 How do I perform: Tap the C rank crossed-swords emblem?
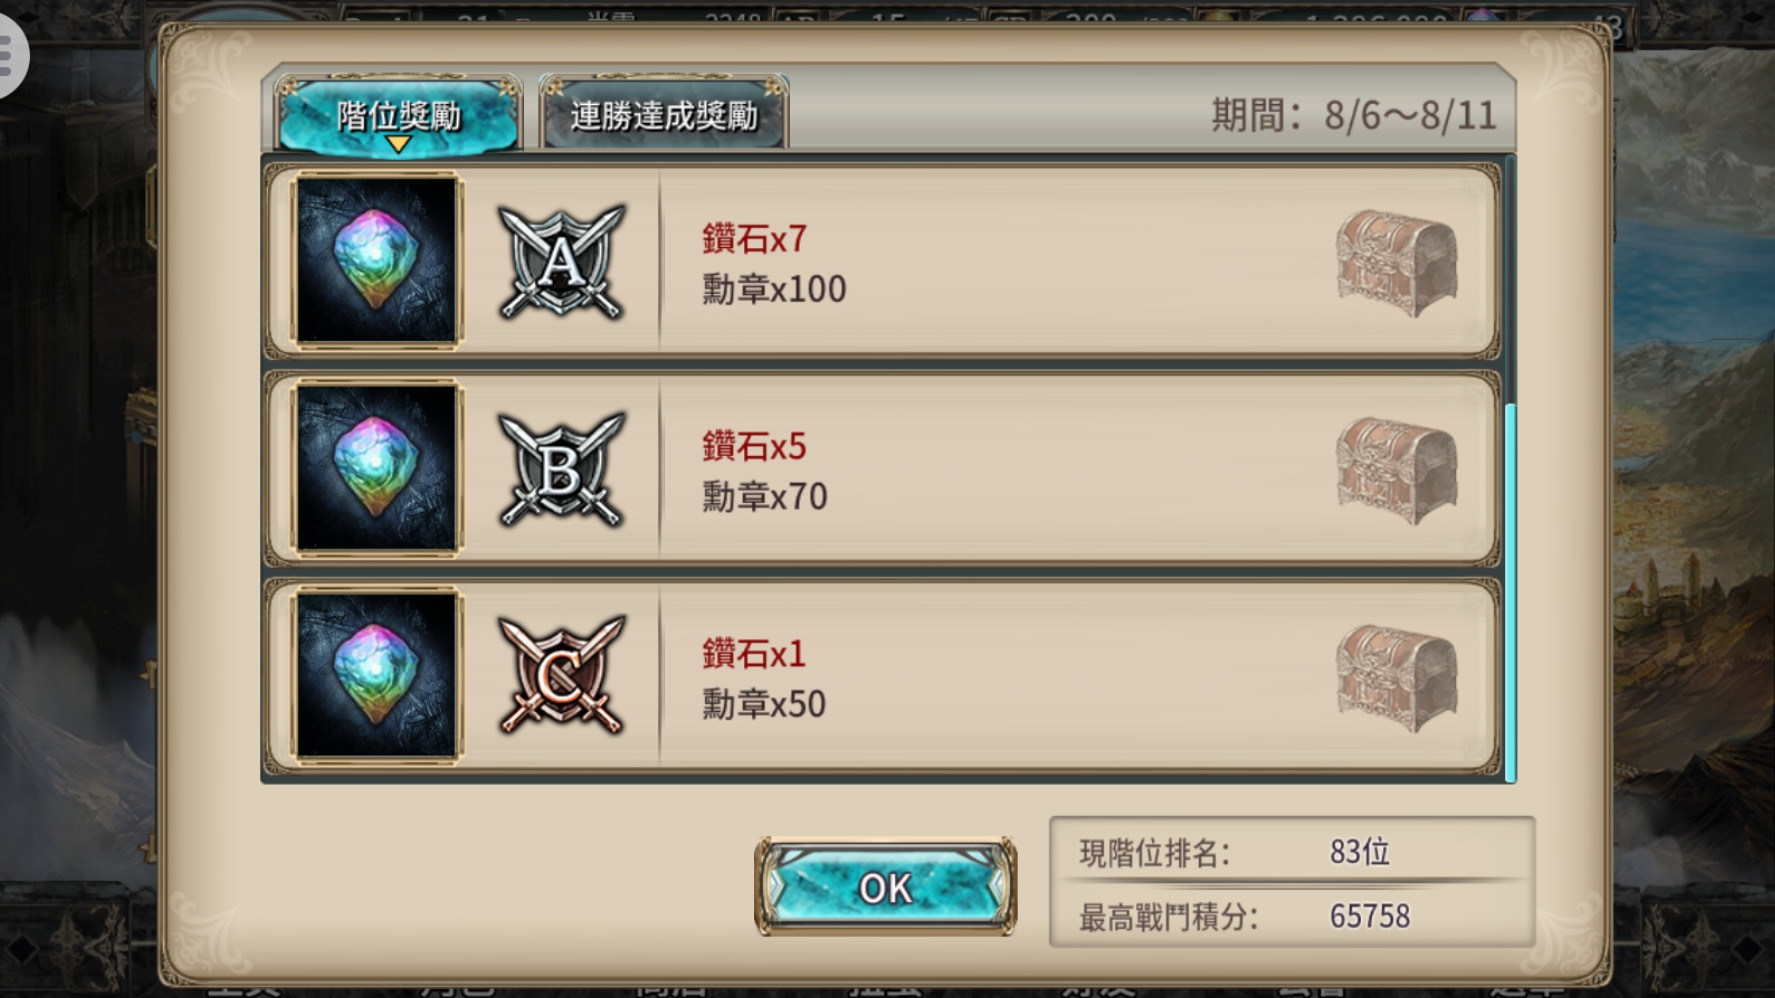tap(561, 676)
